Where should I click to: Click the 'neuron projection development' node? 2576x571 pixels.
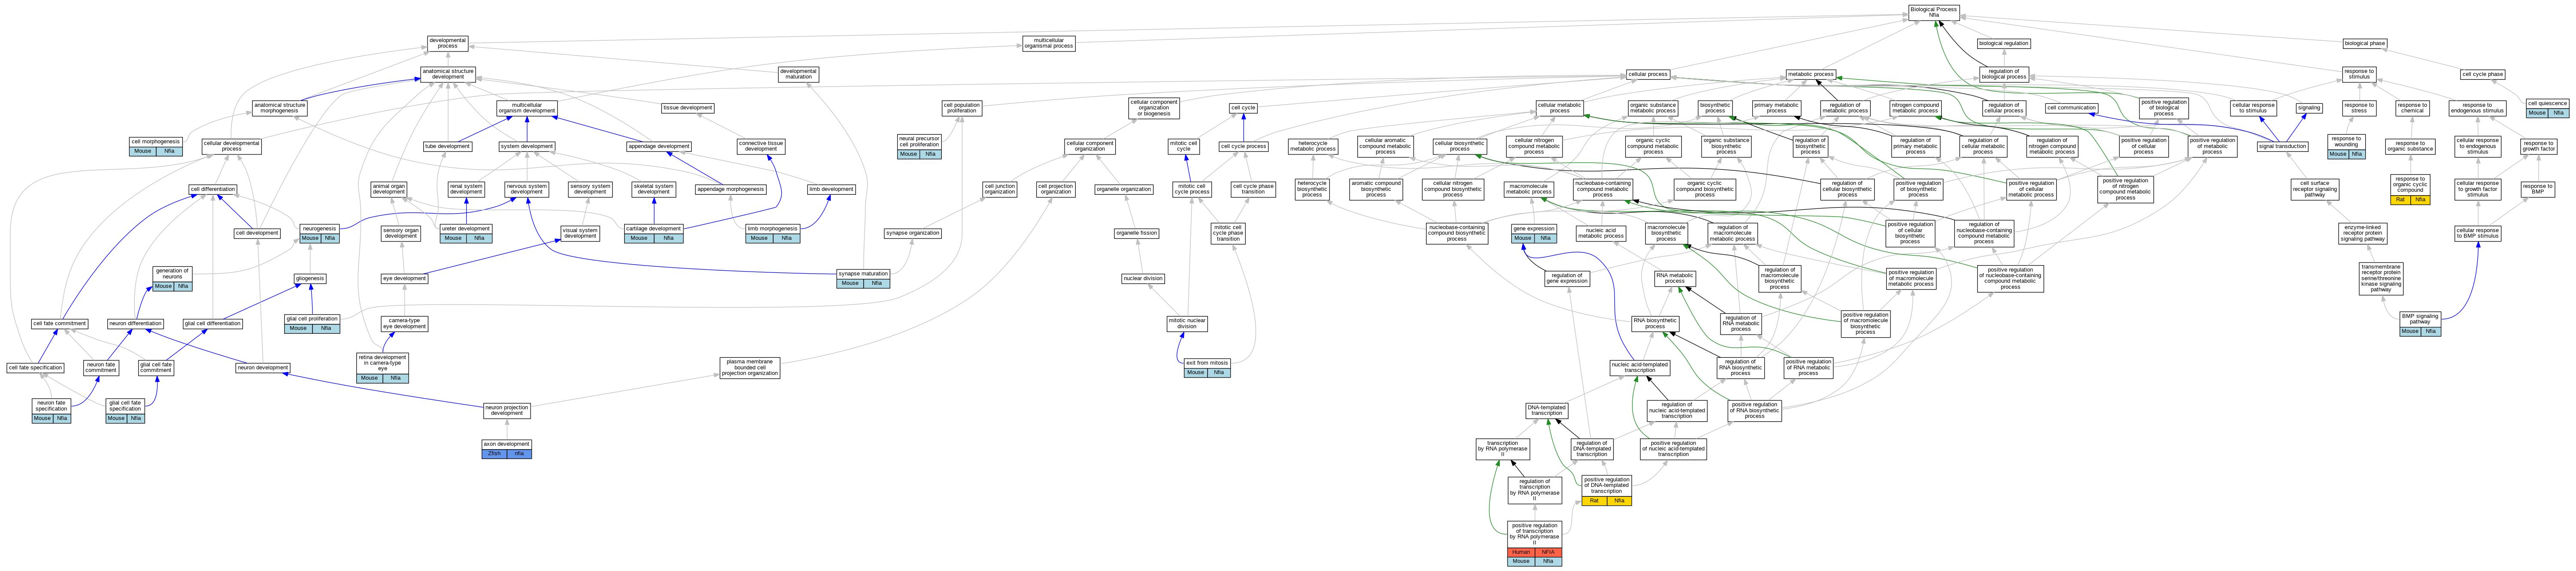tap(507, 410)
